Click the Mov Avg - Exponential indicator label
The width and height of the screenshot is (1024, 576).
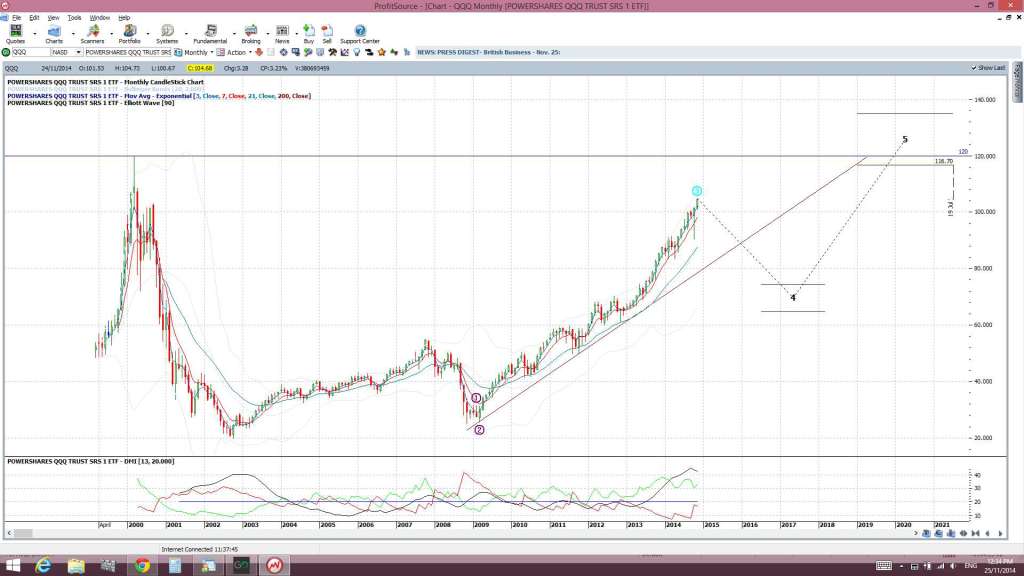159,96
